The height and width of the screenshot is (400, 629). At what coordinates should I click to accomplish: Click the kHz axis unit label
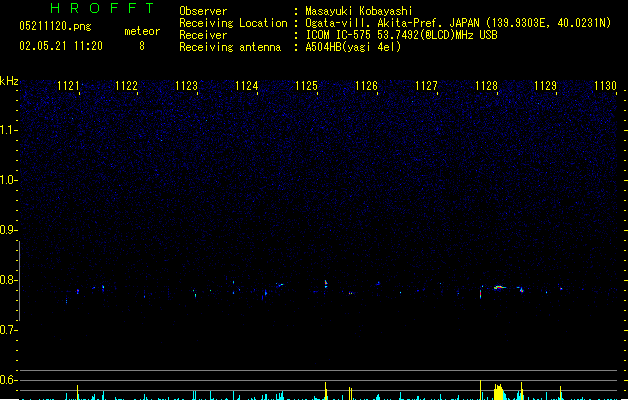tap(9, 81)
